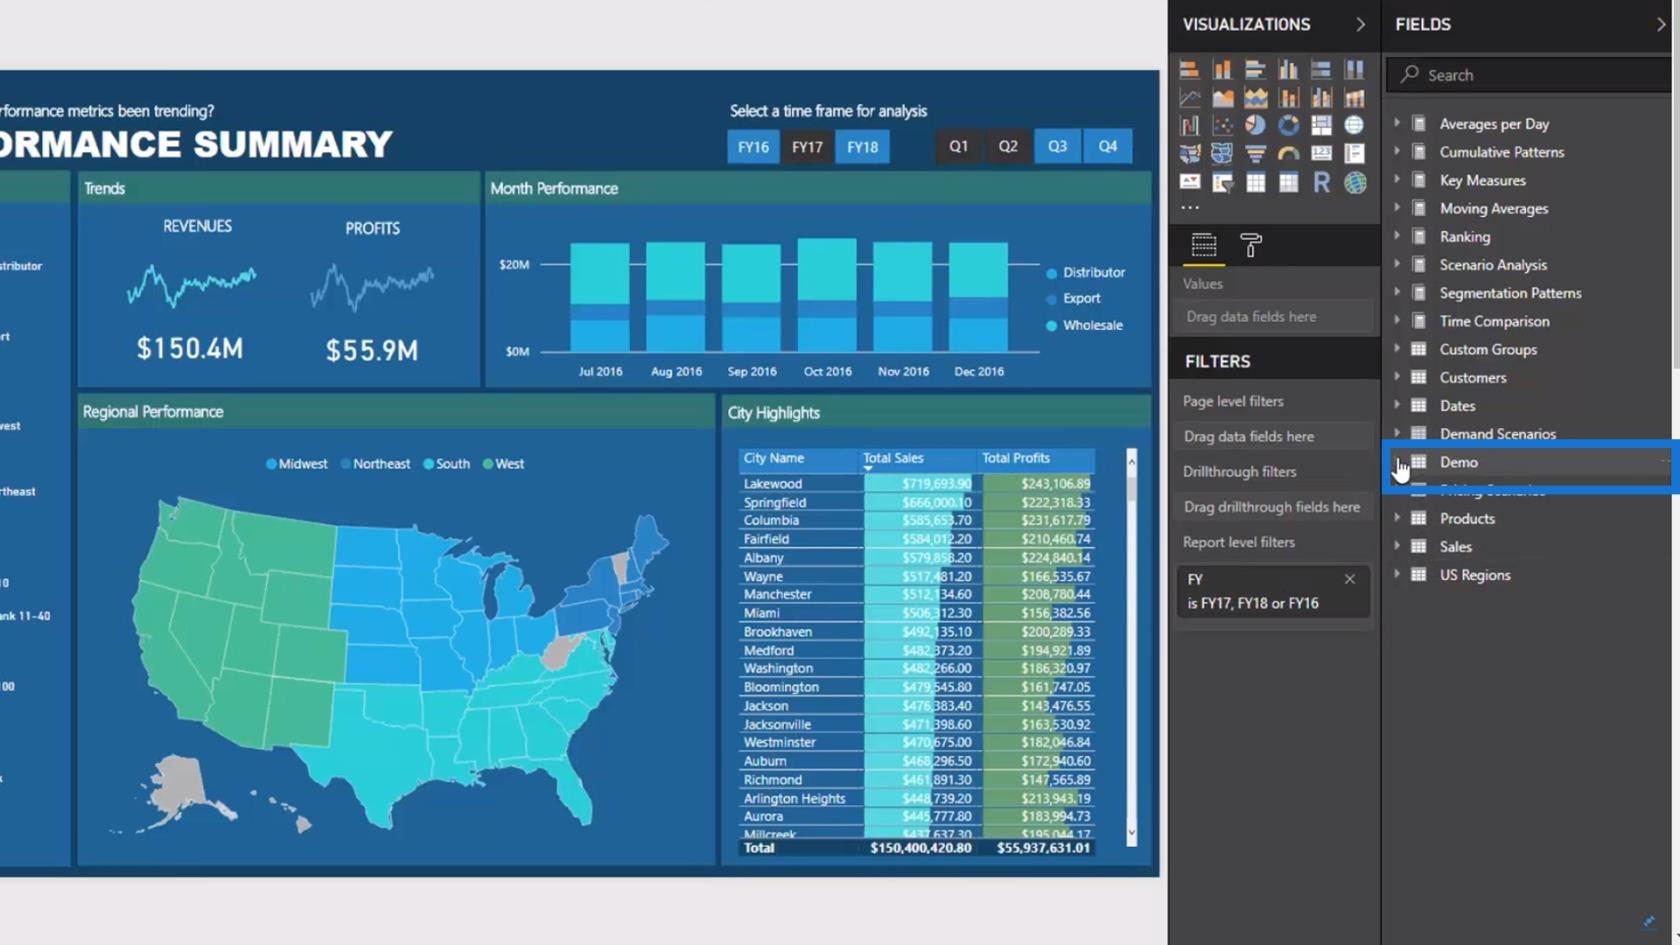Expand the Products table

click(x=1397, y=517)
